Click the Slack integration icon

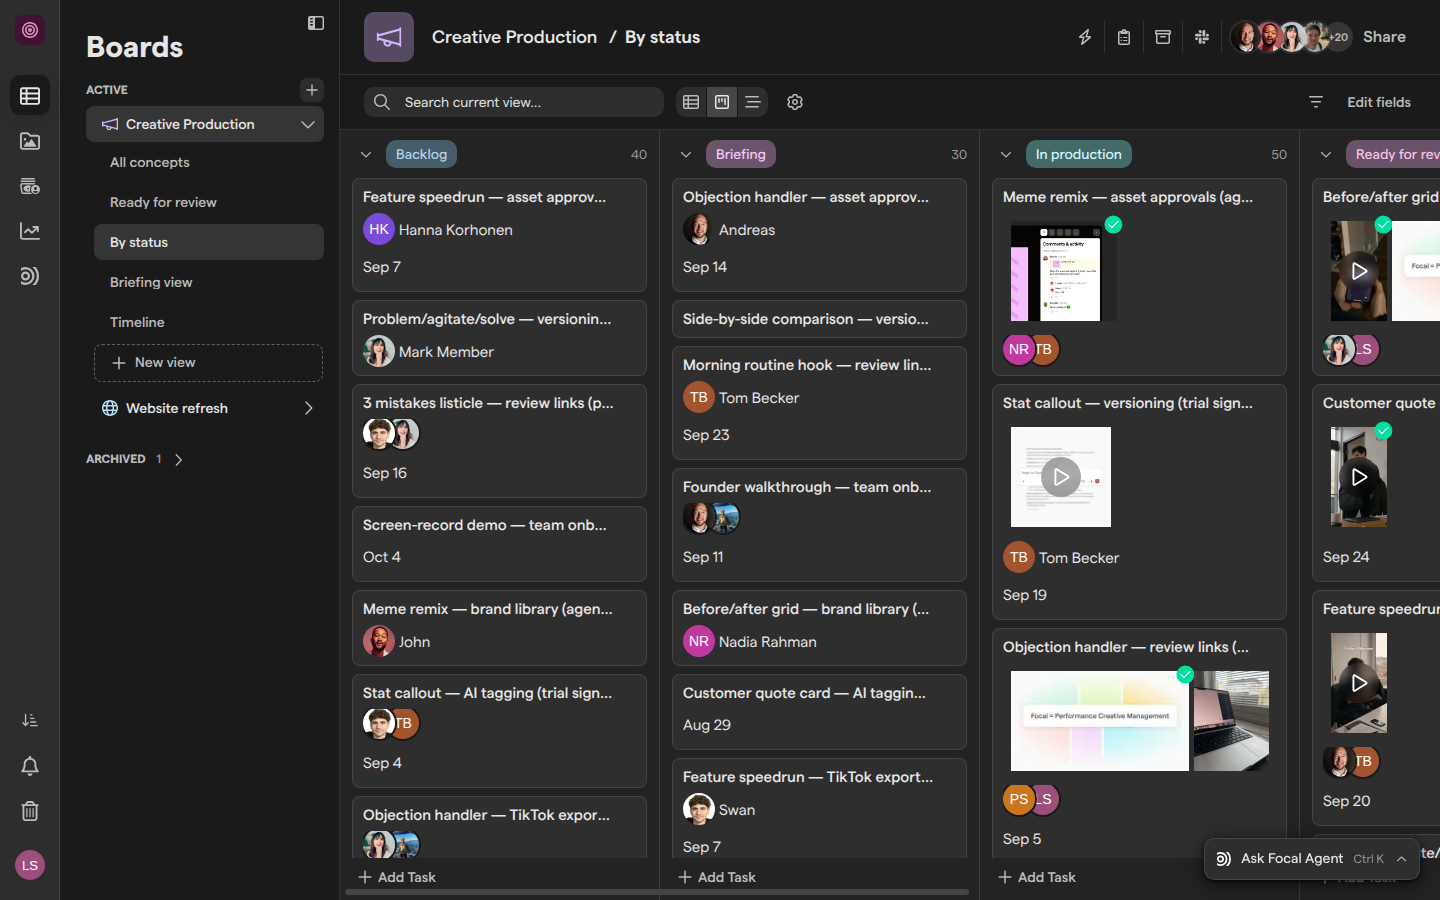click(x=1202, y=37)
